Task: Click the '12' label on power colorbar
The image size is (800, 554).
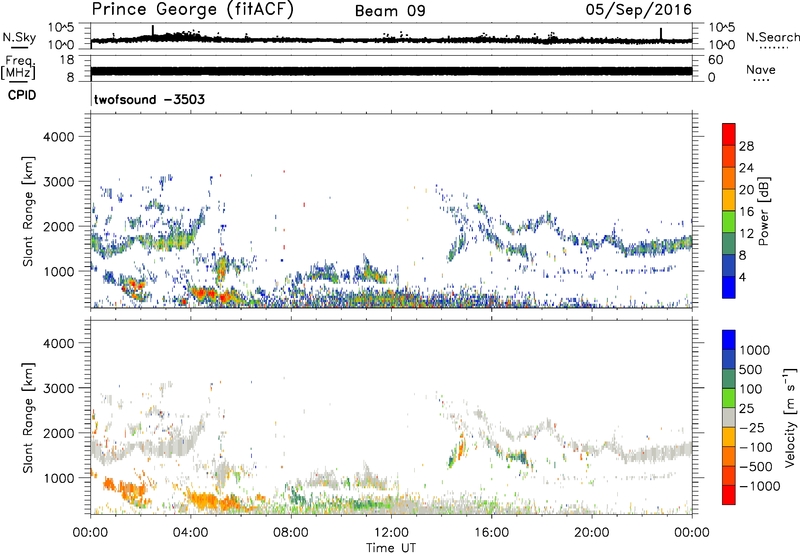Action: 746,234
